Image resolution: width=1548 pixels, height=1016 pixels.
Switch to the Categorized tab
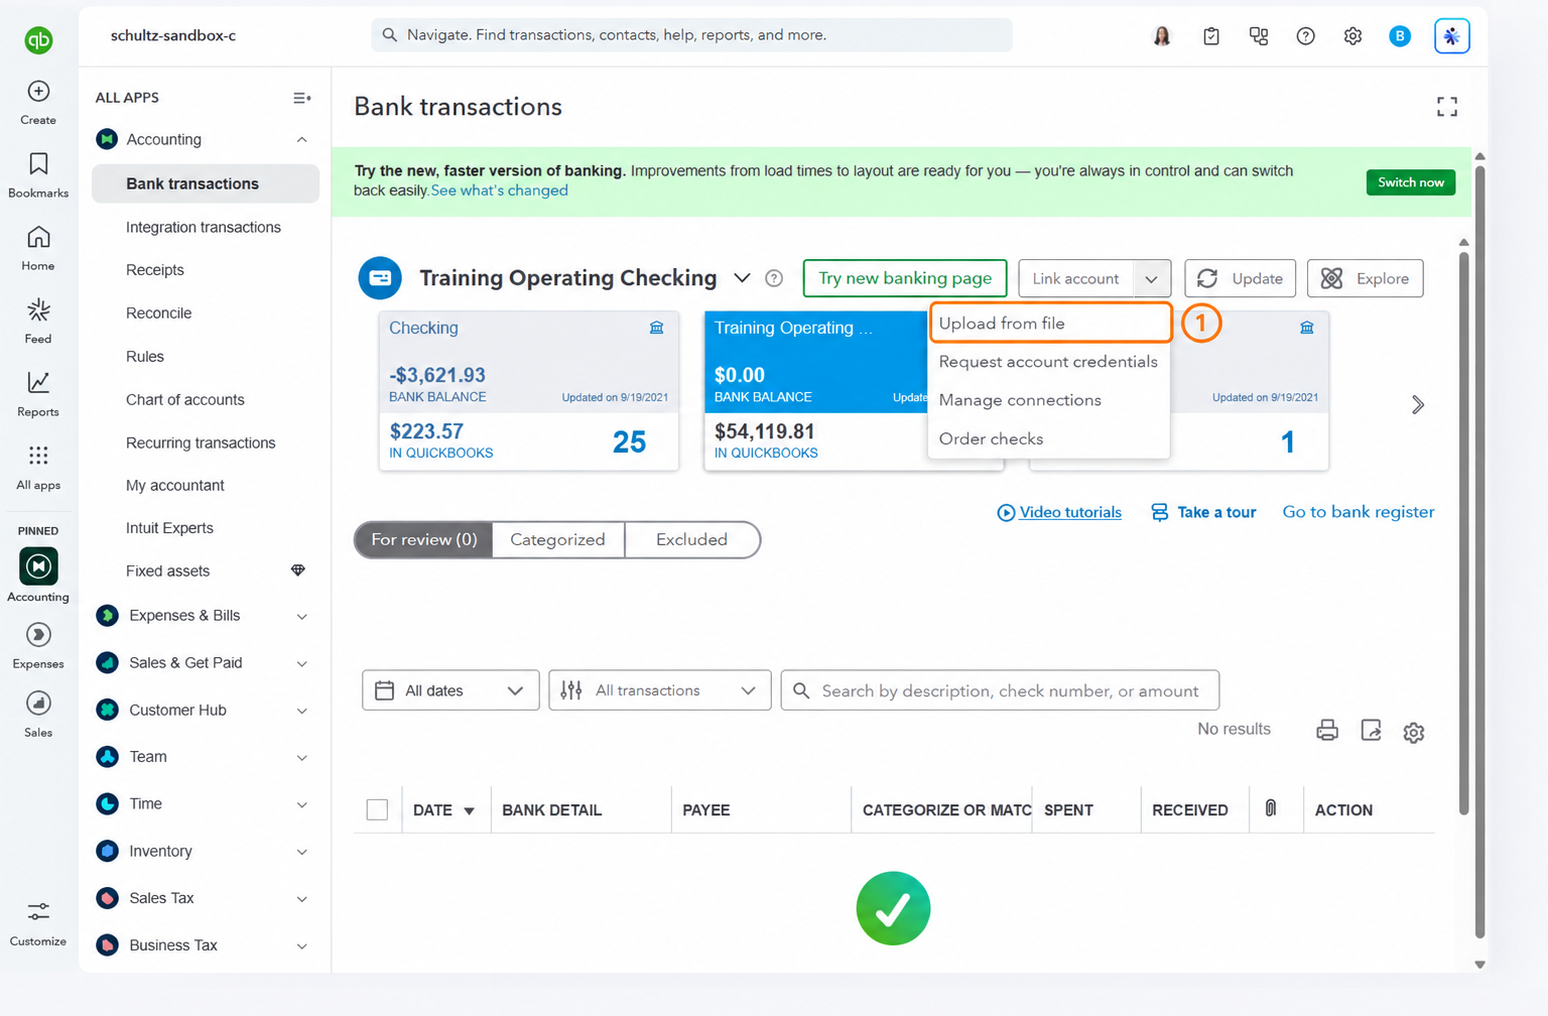pos(558,539)
